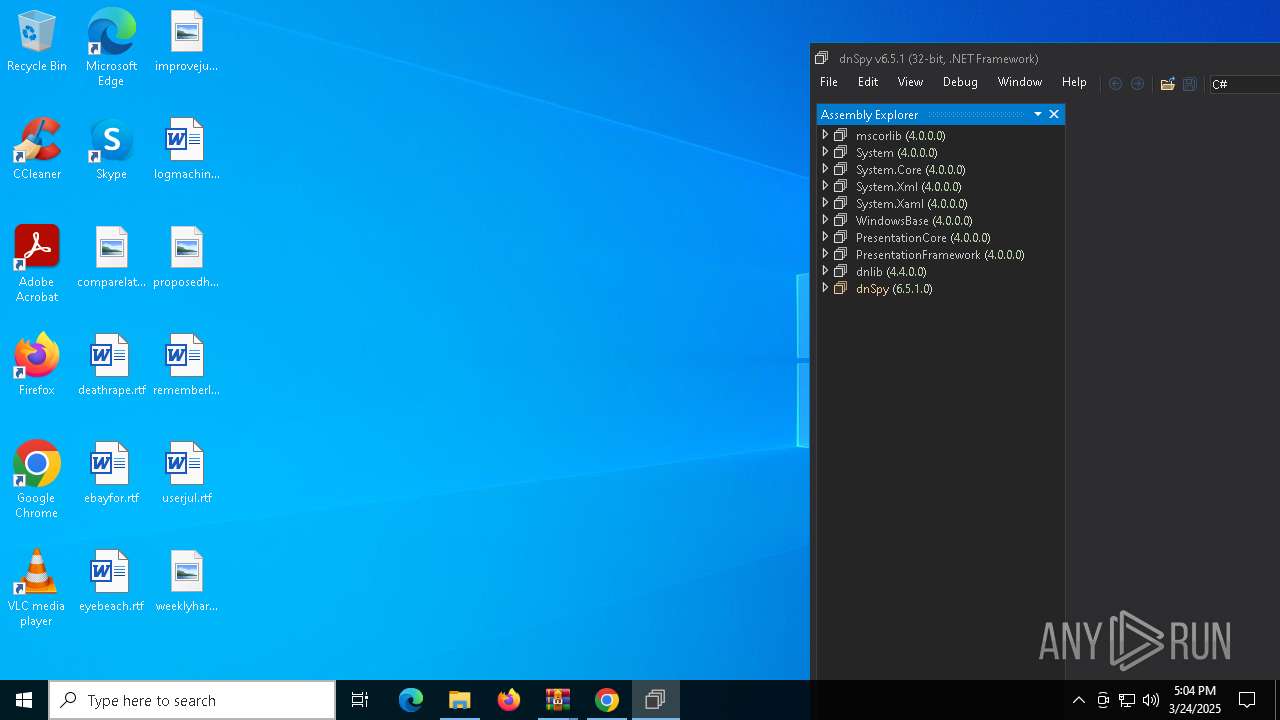Expand the WindowsBase assembly node
The width and height of the screenshot is (1280, 720).
[x=825, y=220]
